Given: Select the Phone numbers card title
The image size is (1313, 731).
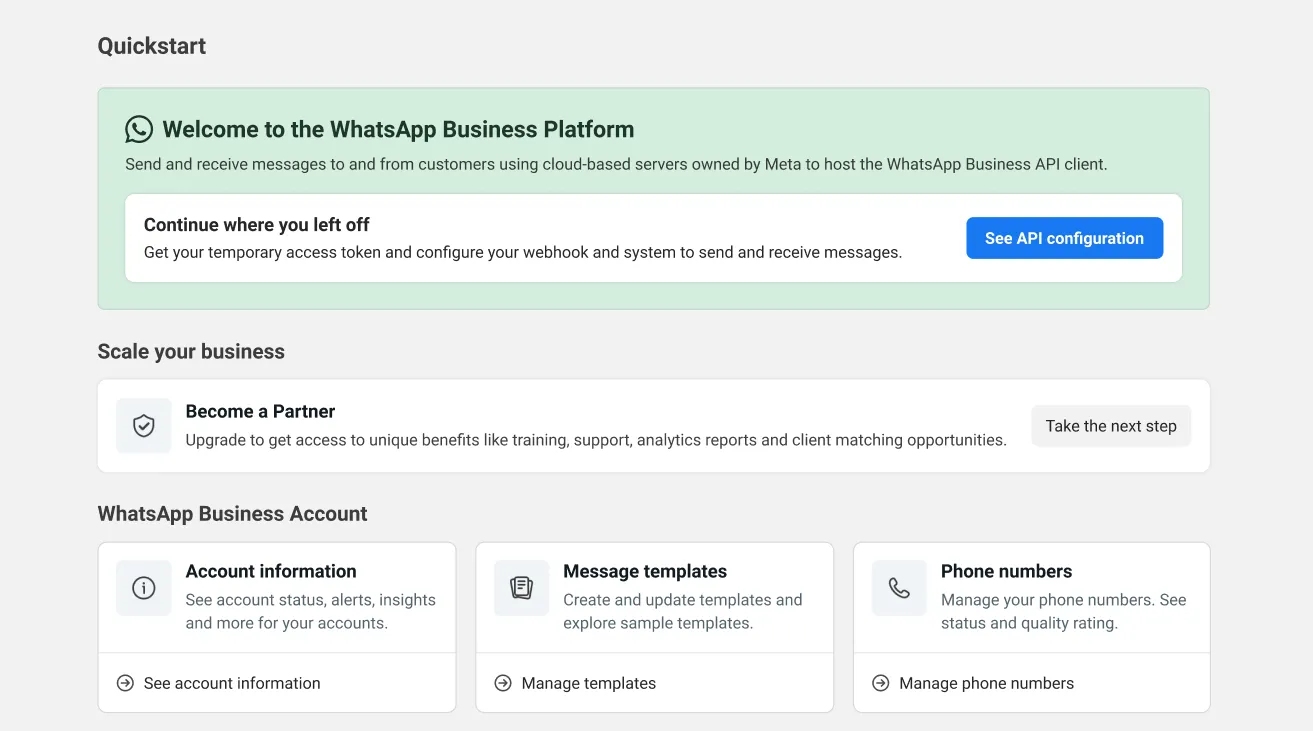Looking at the screenshot, I should [1006, 571].
